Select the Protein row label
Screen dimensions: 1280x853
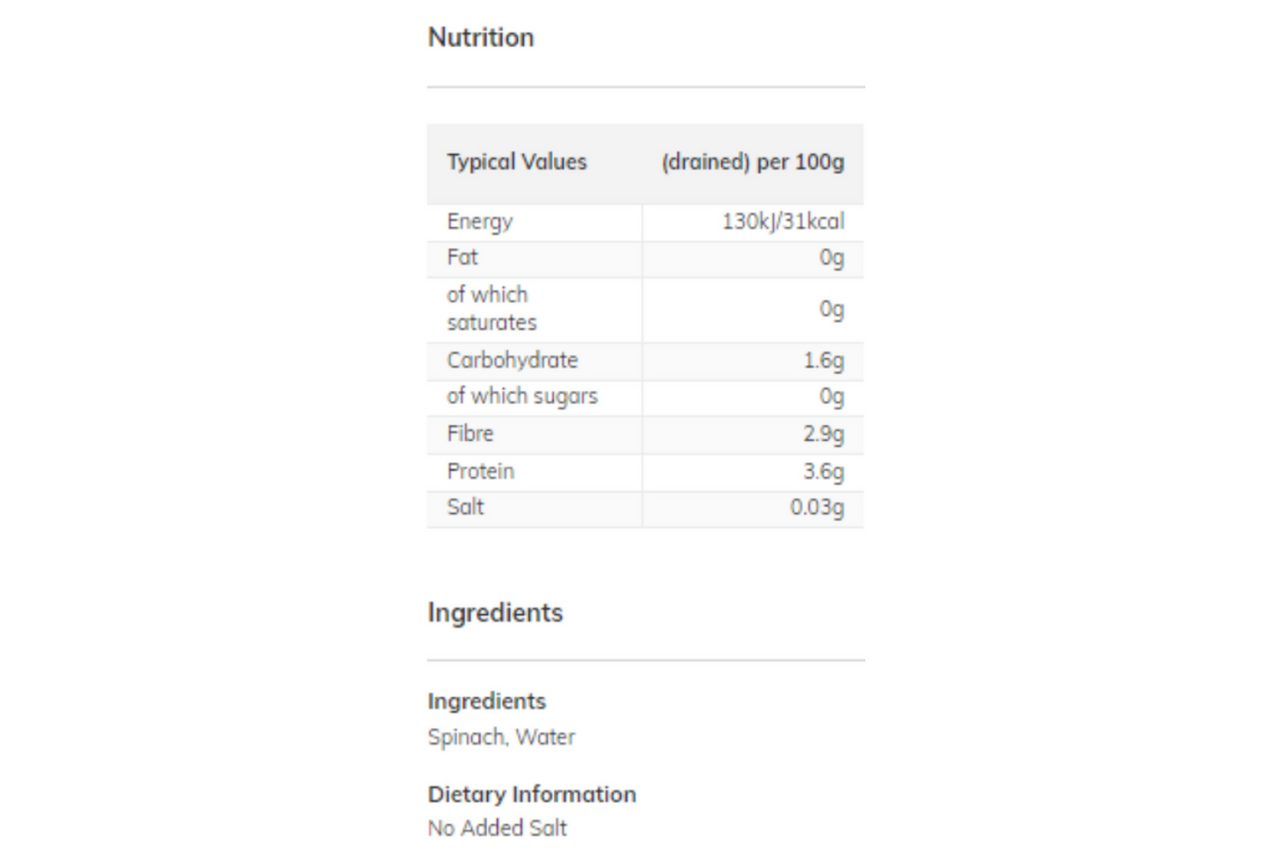[481, 471]
